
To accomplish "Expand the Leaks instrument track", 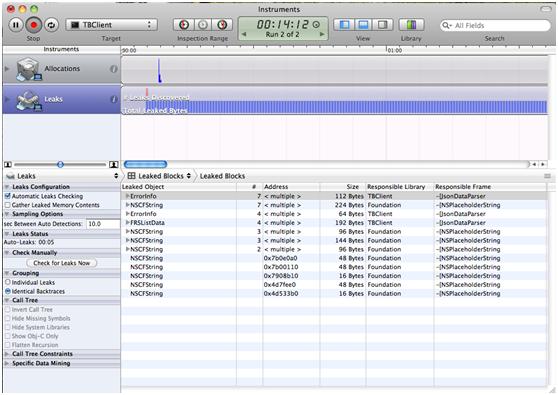I will 7,99.
